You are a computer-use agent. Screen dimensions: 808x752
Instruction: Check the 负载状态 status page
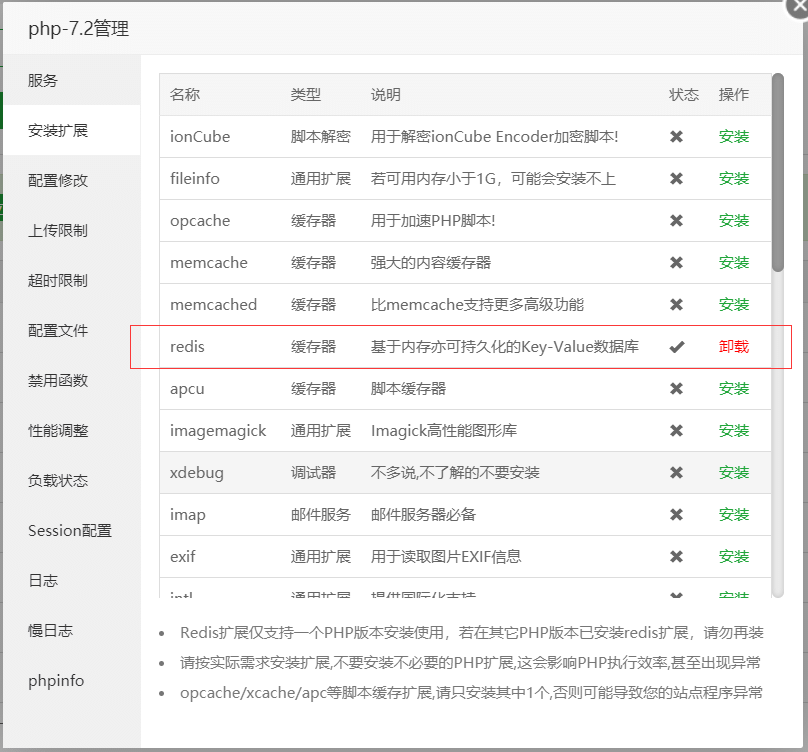(x=55, y=480)
